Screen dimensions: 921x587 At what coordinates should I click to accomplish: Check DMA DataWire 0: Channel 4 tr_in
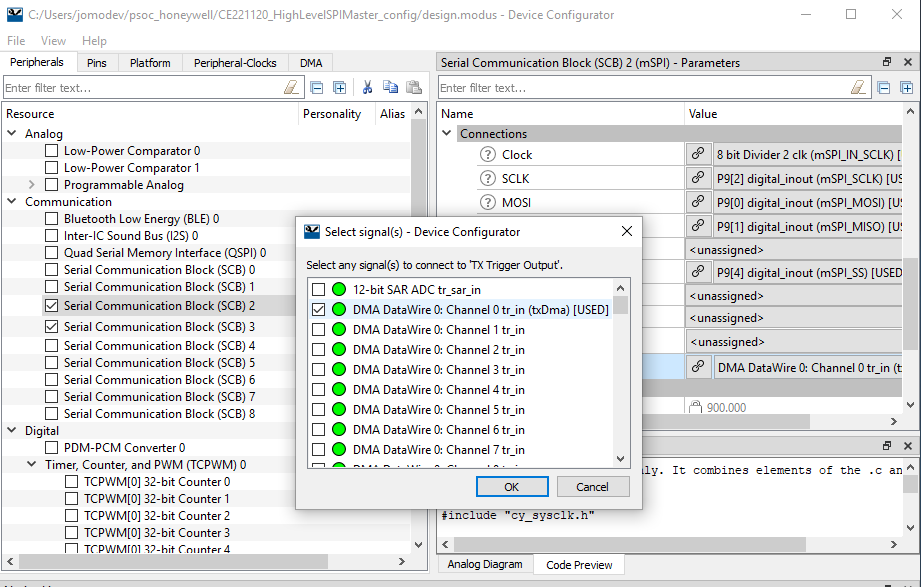point(318,390)
